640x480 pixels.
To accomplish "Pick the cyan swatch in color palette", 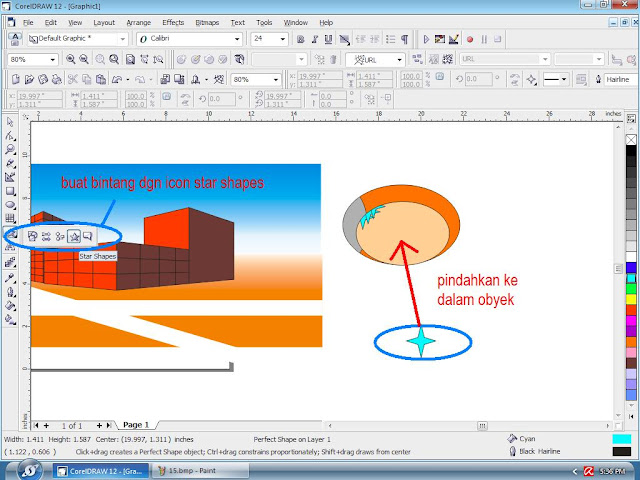I will pyautogui.click(x=631, y=278).
